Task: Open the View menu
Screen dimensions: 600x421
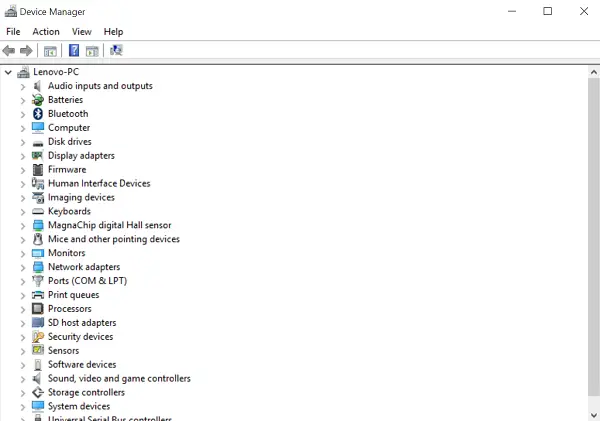Action: click(x=82, y=32)
